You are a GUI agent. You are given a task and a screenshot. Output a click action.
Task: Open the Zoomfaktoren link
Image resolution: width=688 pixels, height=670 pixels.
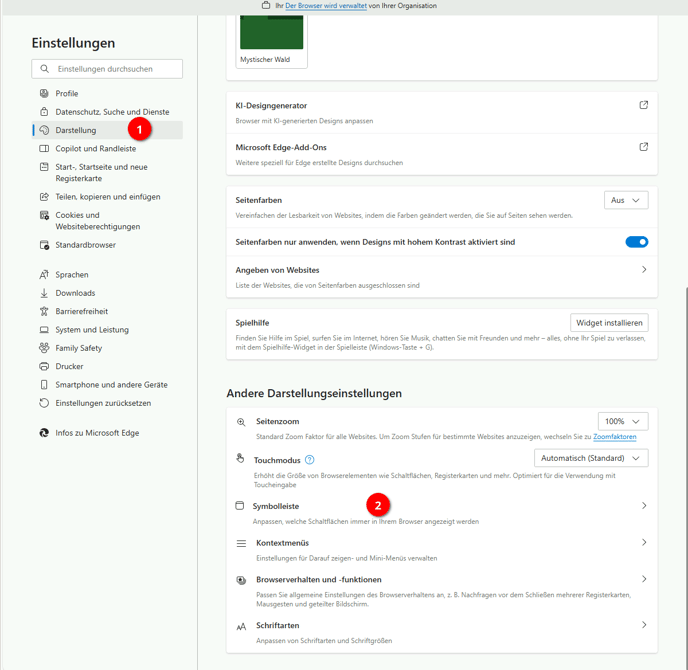pyautogui.click(x=614, y=437)
